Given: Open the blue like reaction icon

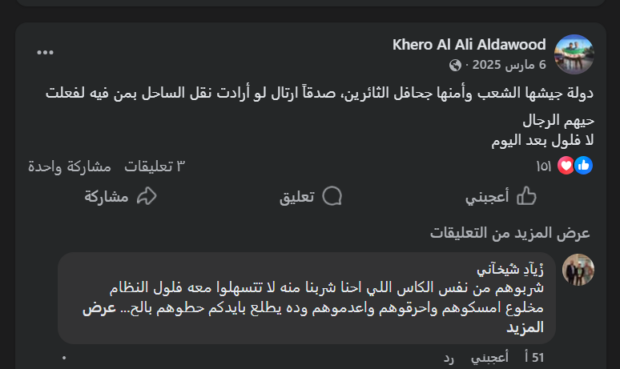Looking at the screenshot, I should [584, 166].
